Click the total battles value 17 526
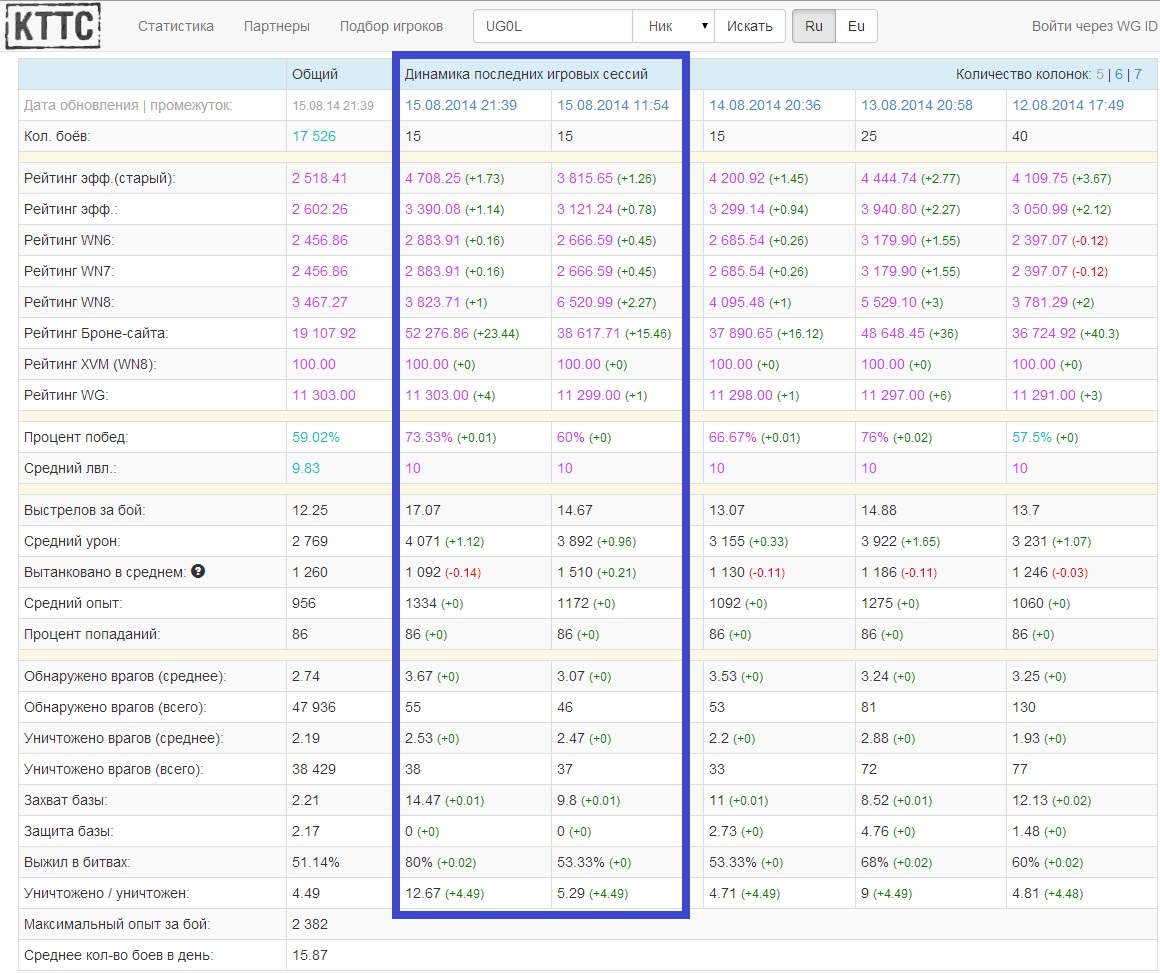Image resolution: width=1160 pixels, height=973 pixels. pyautogui.click(x=314, y=136)
